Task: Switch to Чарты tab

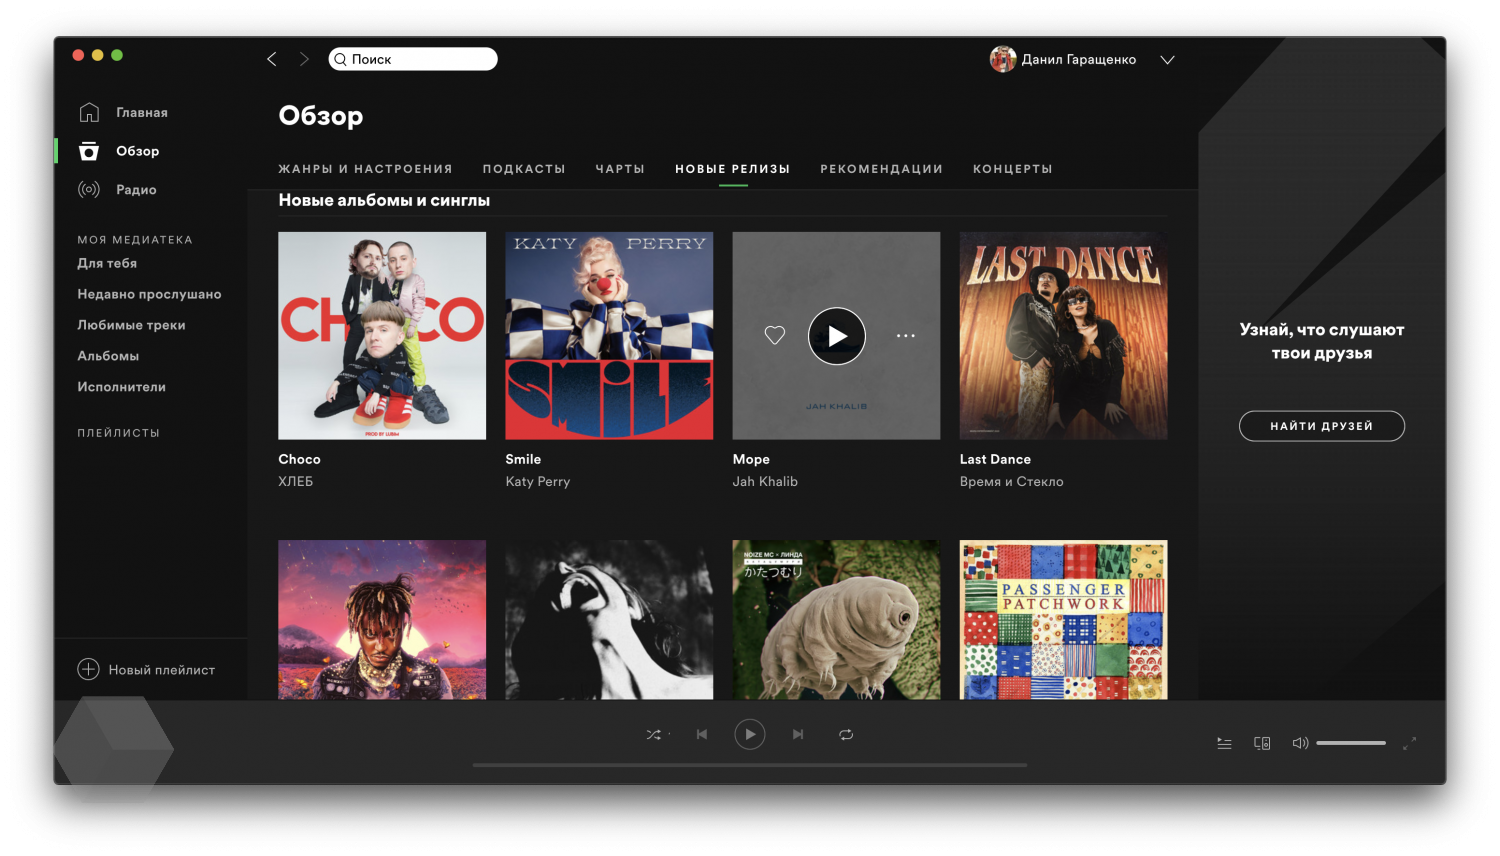Action: [x=620, y=169]
